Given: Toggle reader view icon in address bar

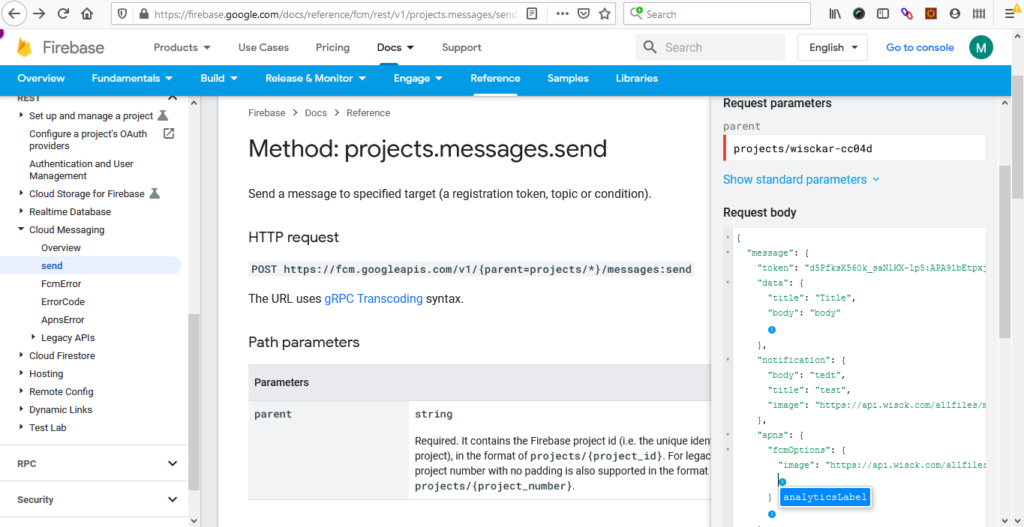Looking at the screenshot, I should click(531, 14).
